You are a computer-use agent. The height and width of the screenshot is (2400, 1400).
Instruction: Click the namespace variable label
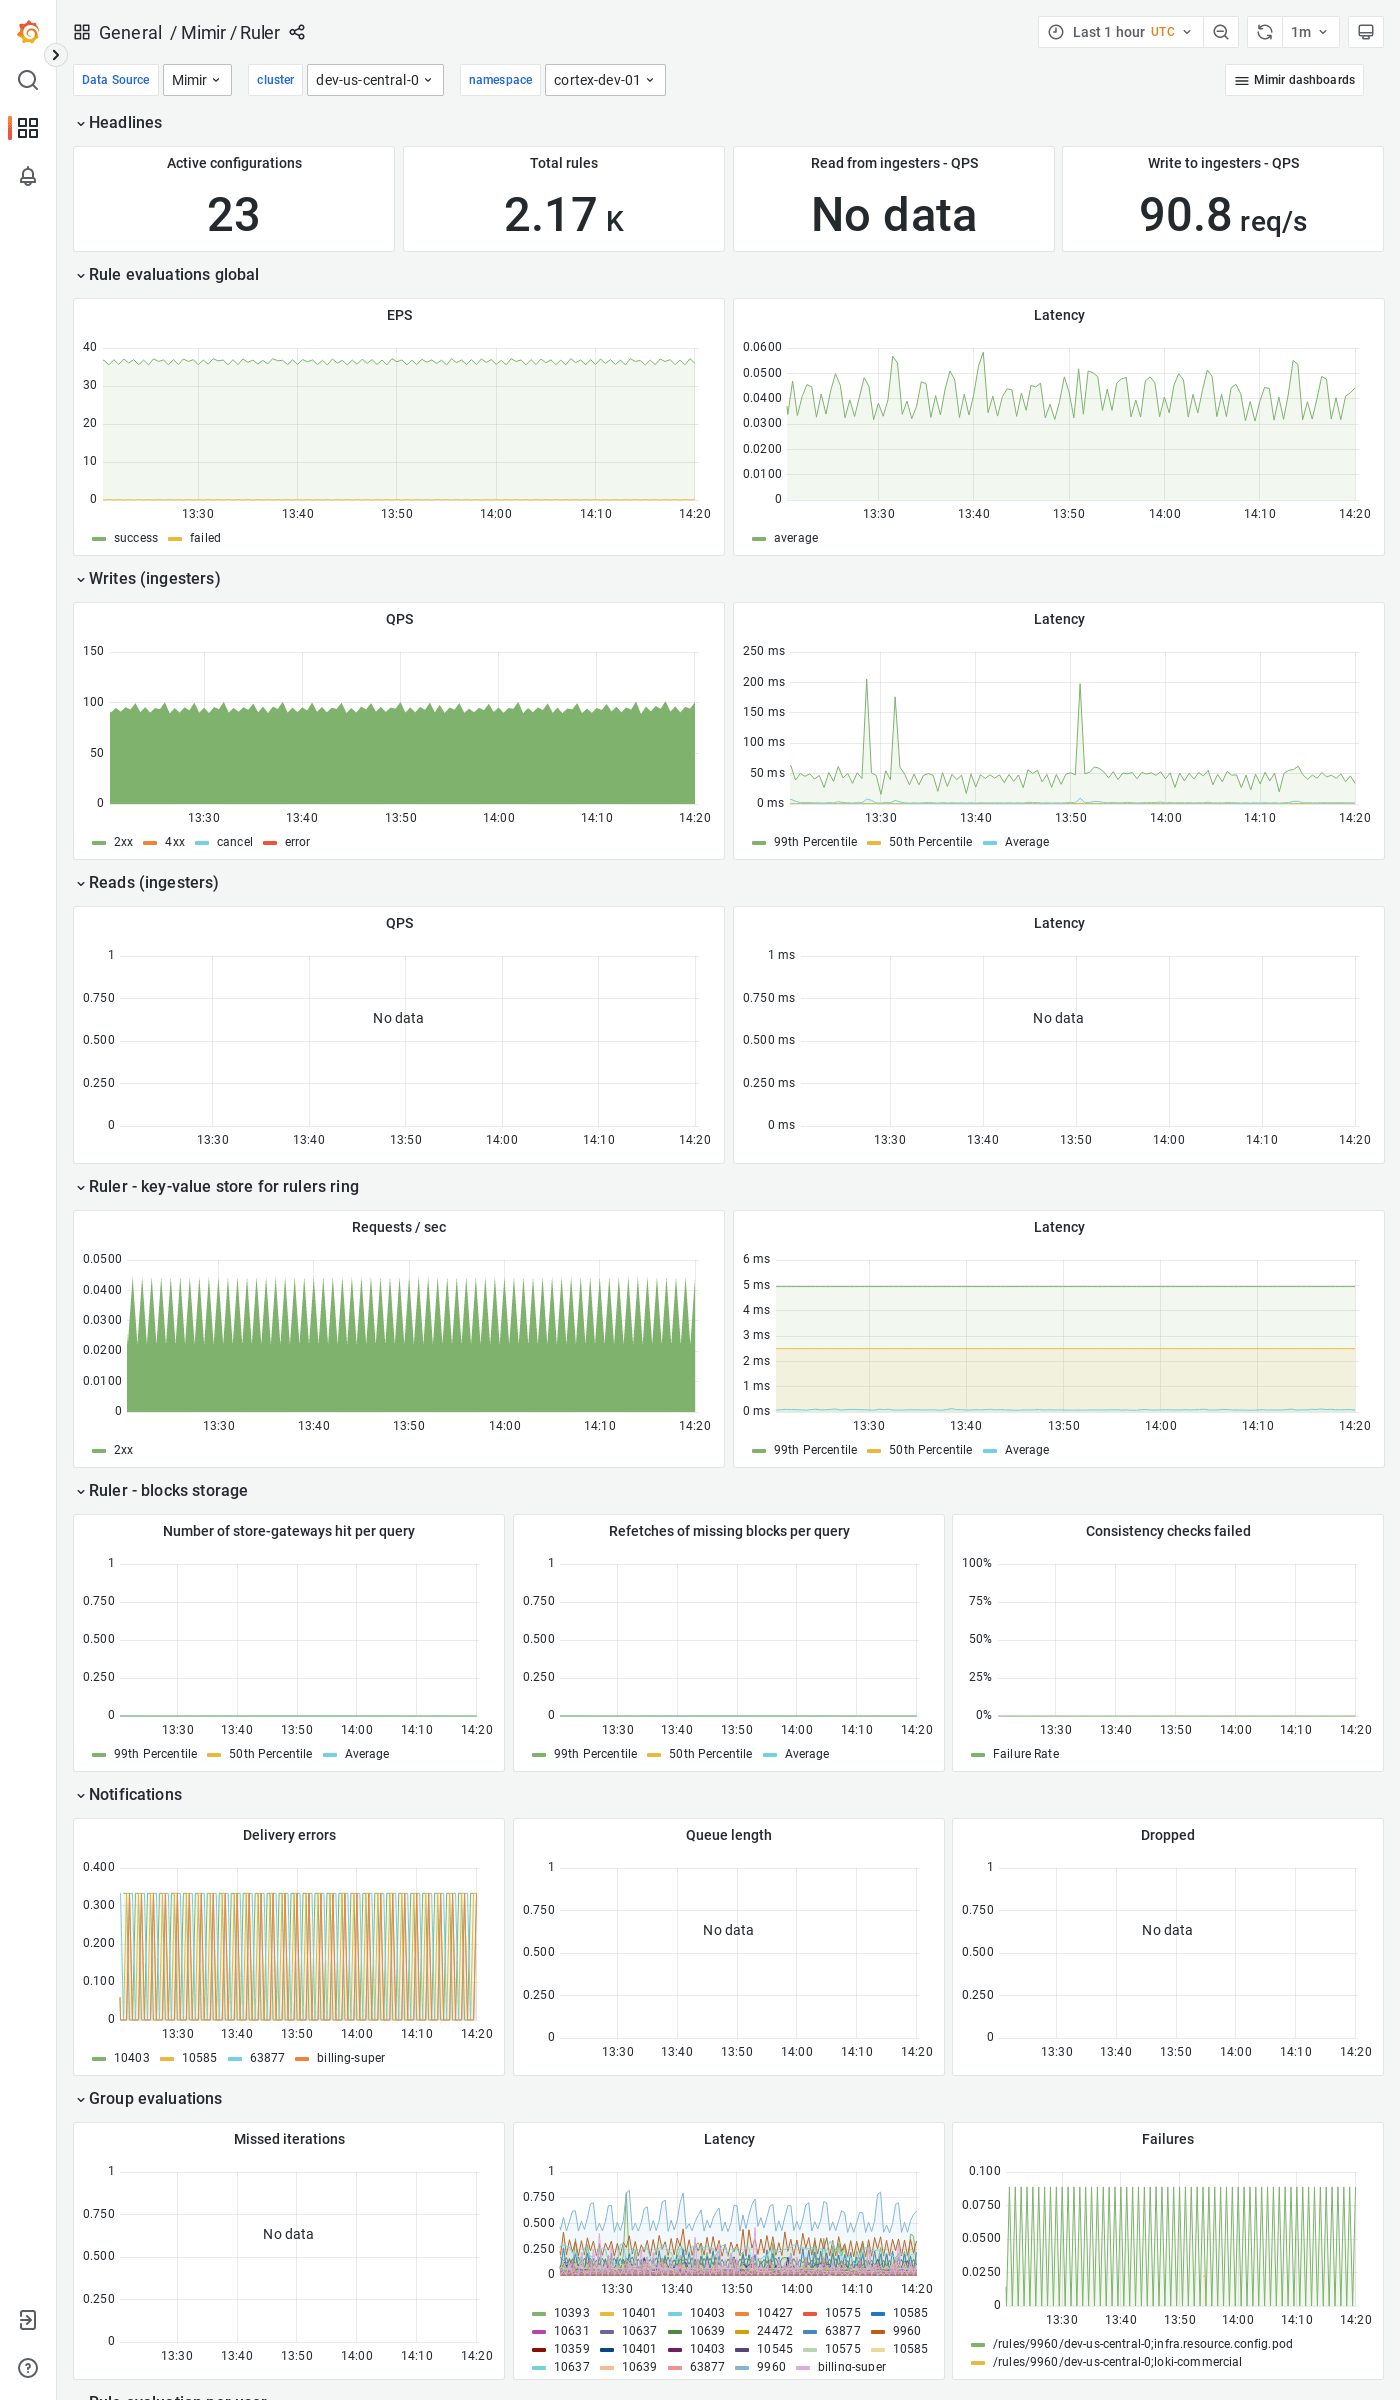[500, 80]
